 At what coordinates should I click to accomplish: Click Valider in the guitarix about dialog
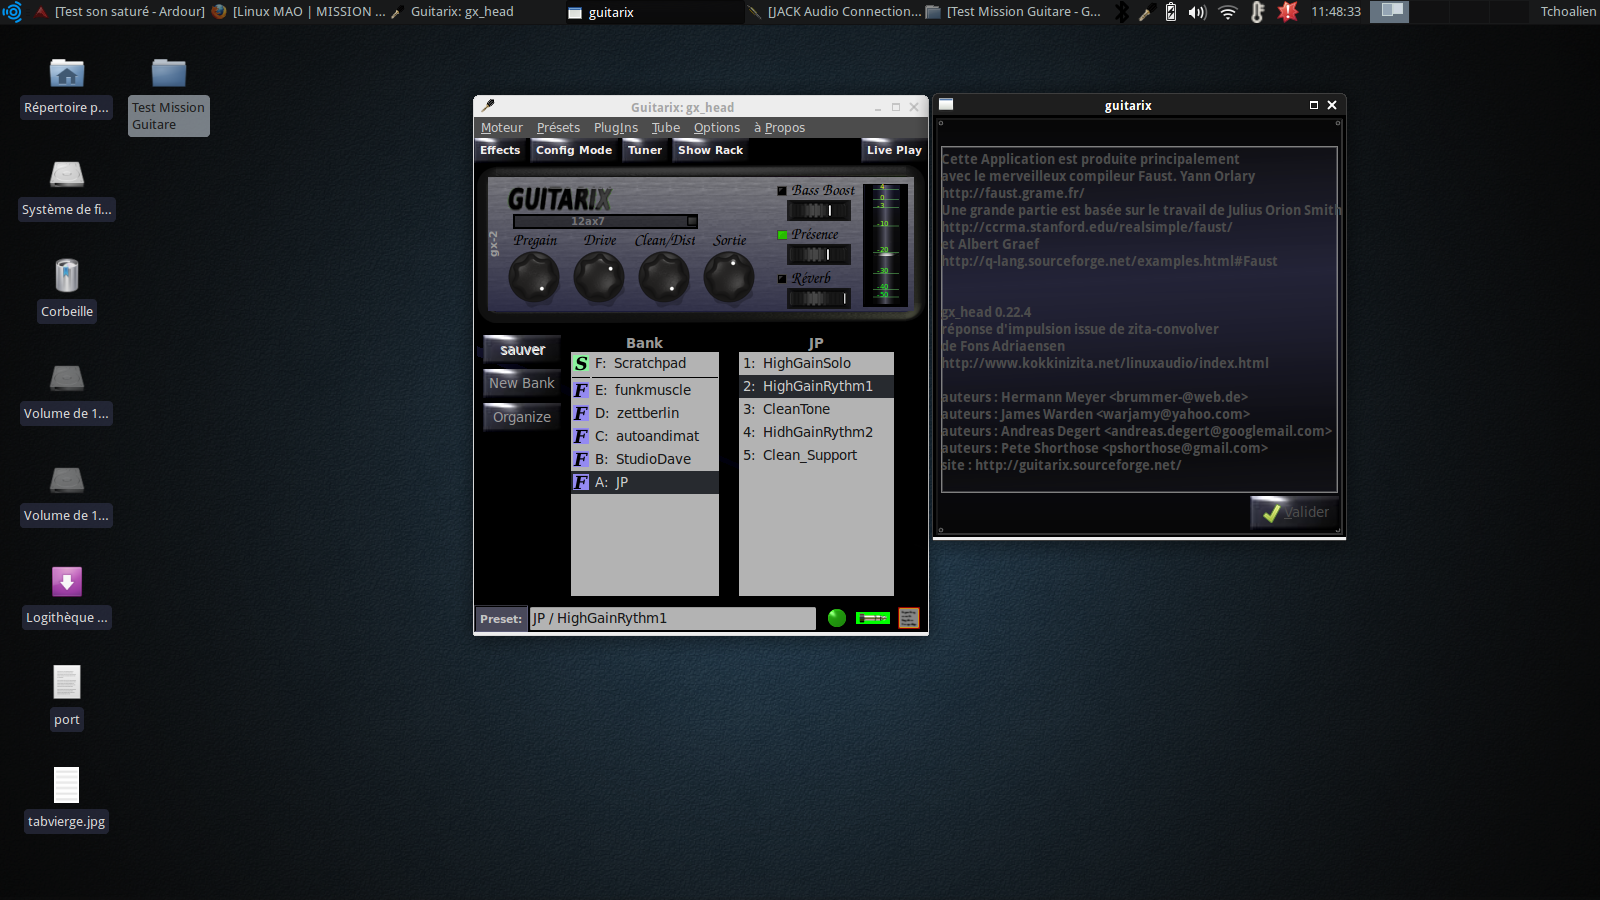coord(1295,512)
